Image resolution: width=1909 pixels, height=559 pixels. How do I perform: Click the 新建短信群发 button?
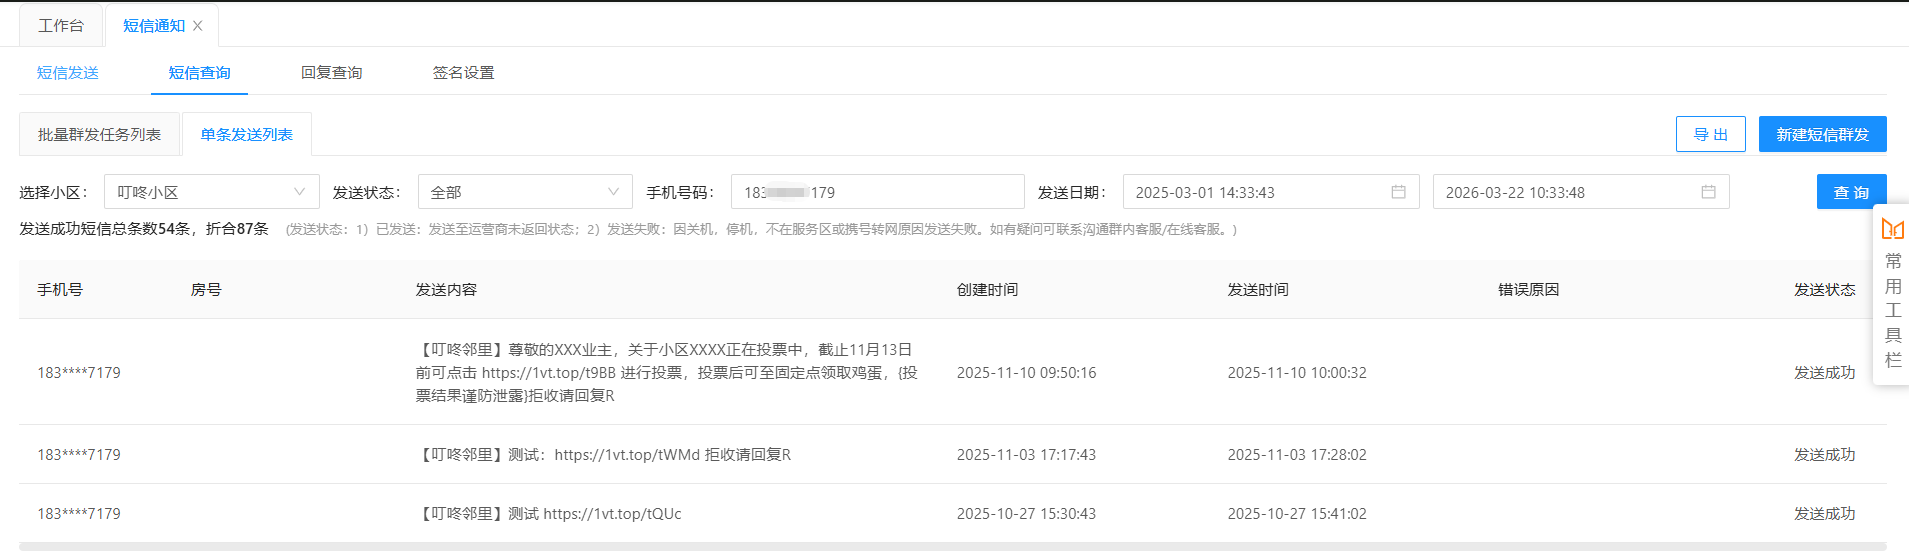pyautogui.click(x=1822, y=134)
